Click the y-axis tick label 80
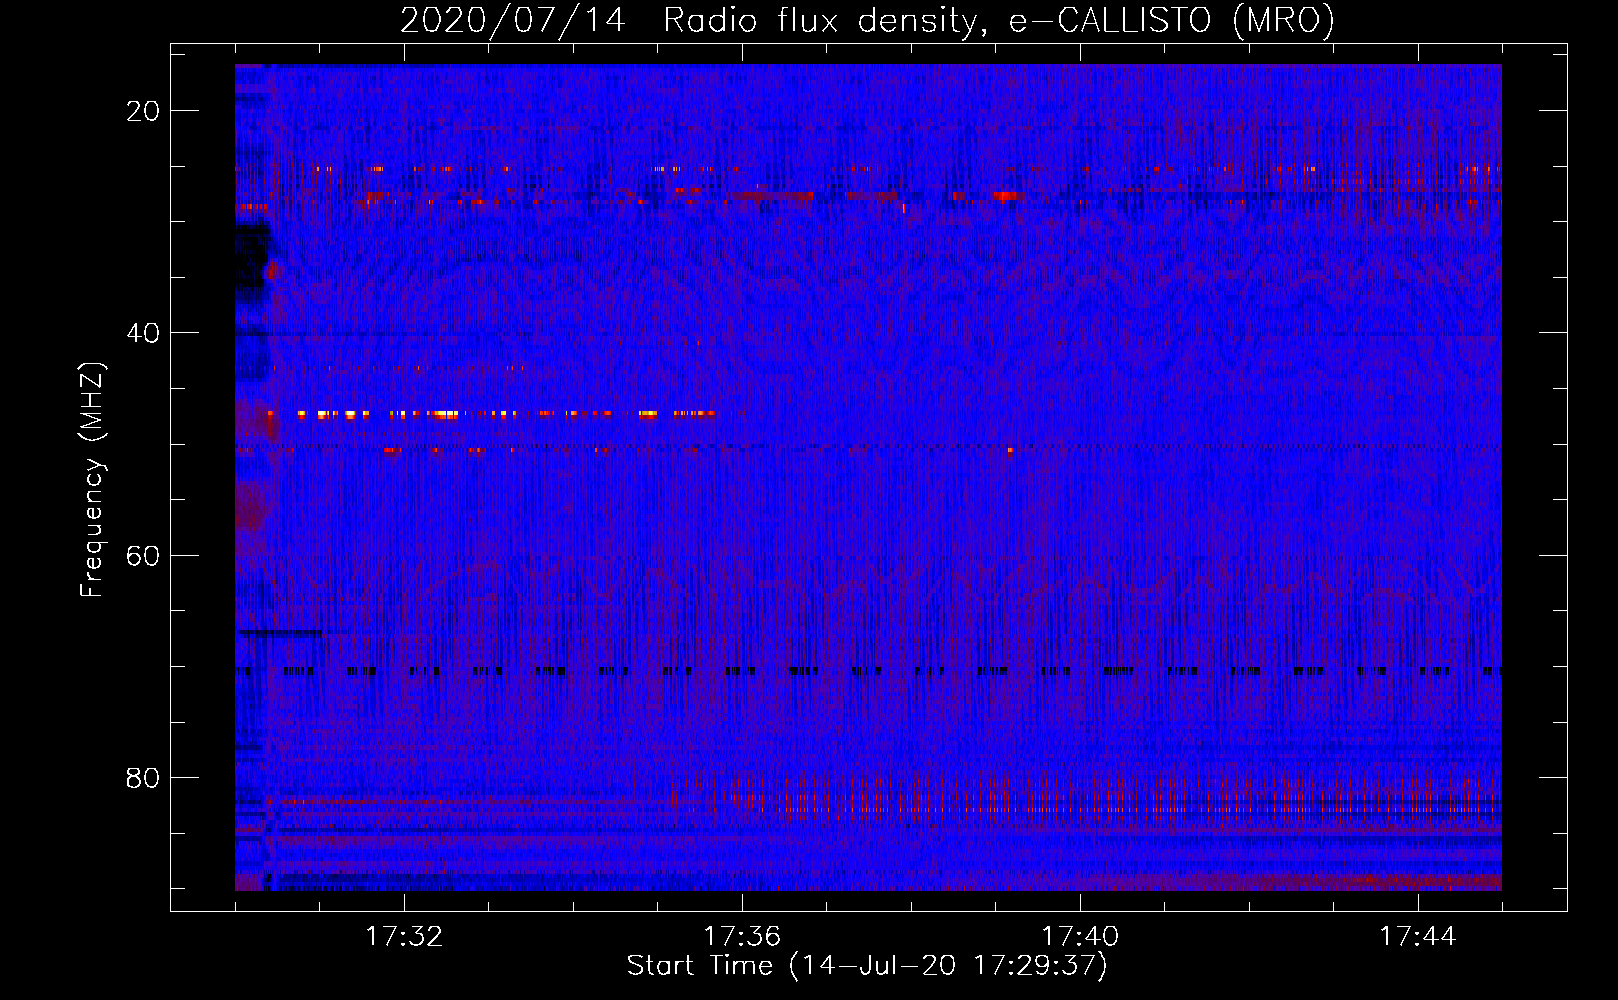 point(143,777)
